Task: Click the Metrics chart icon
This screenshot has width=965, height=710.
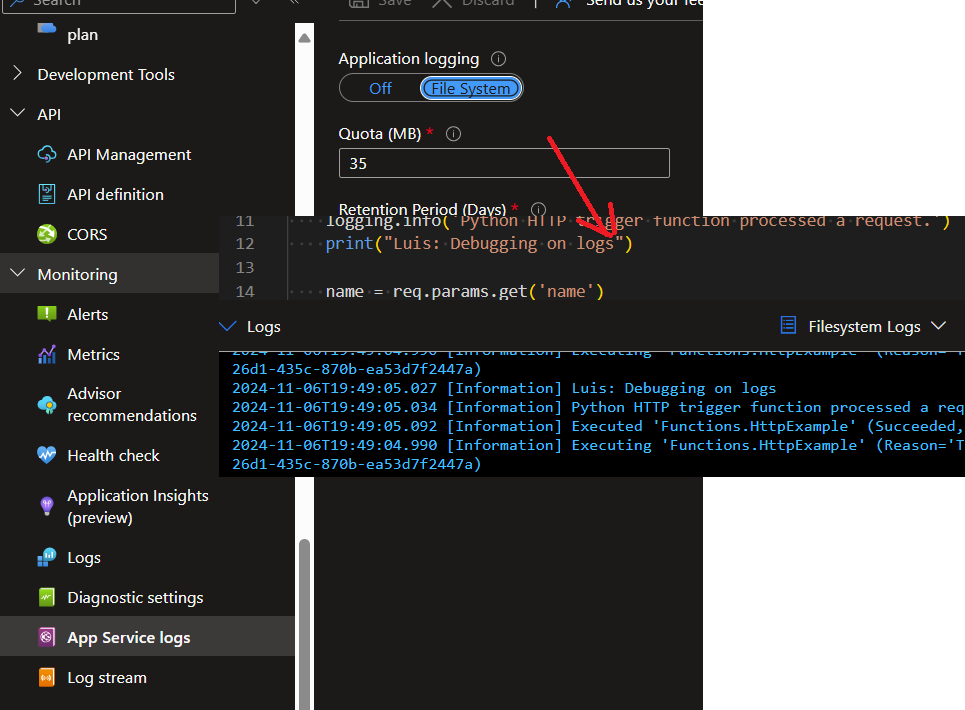Action: 47,354
